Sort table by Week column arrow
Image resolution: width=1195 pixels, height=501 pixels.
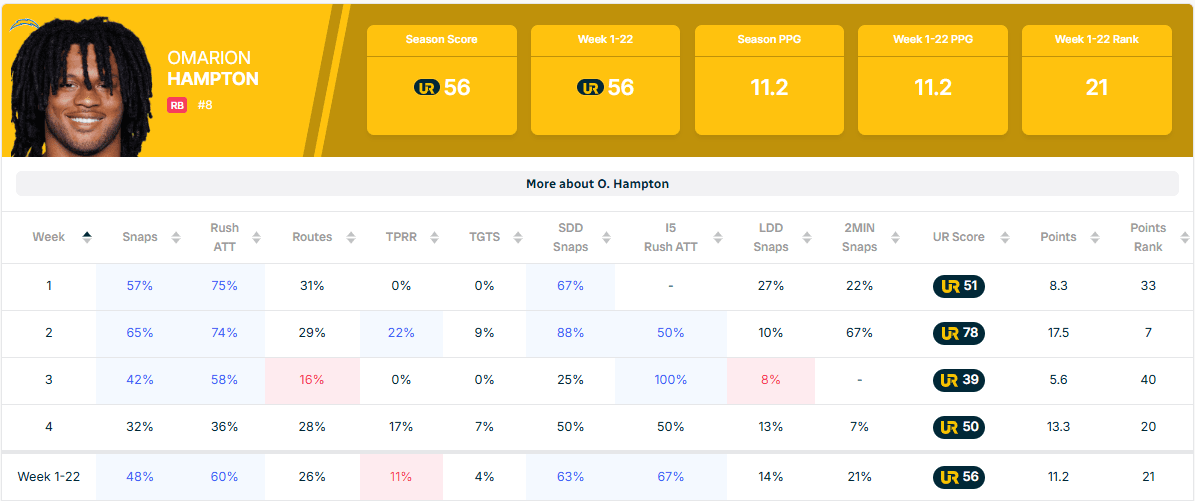click(87, 237)
